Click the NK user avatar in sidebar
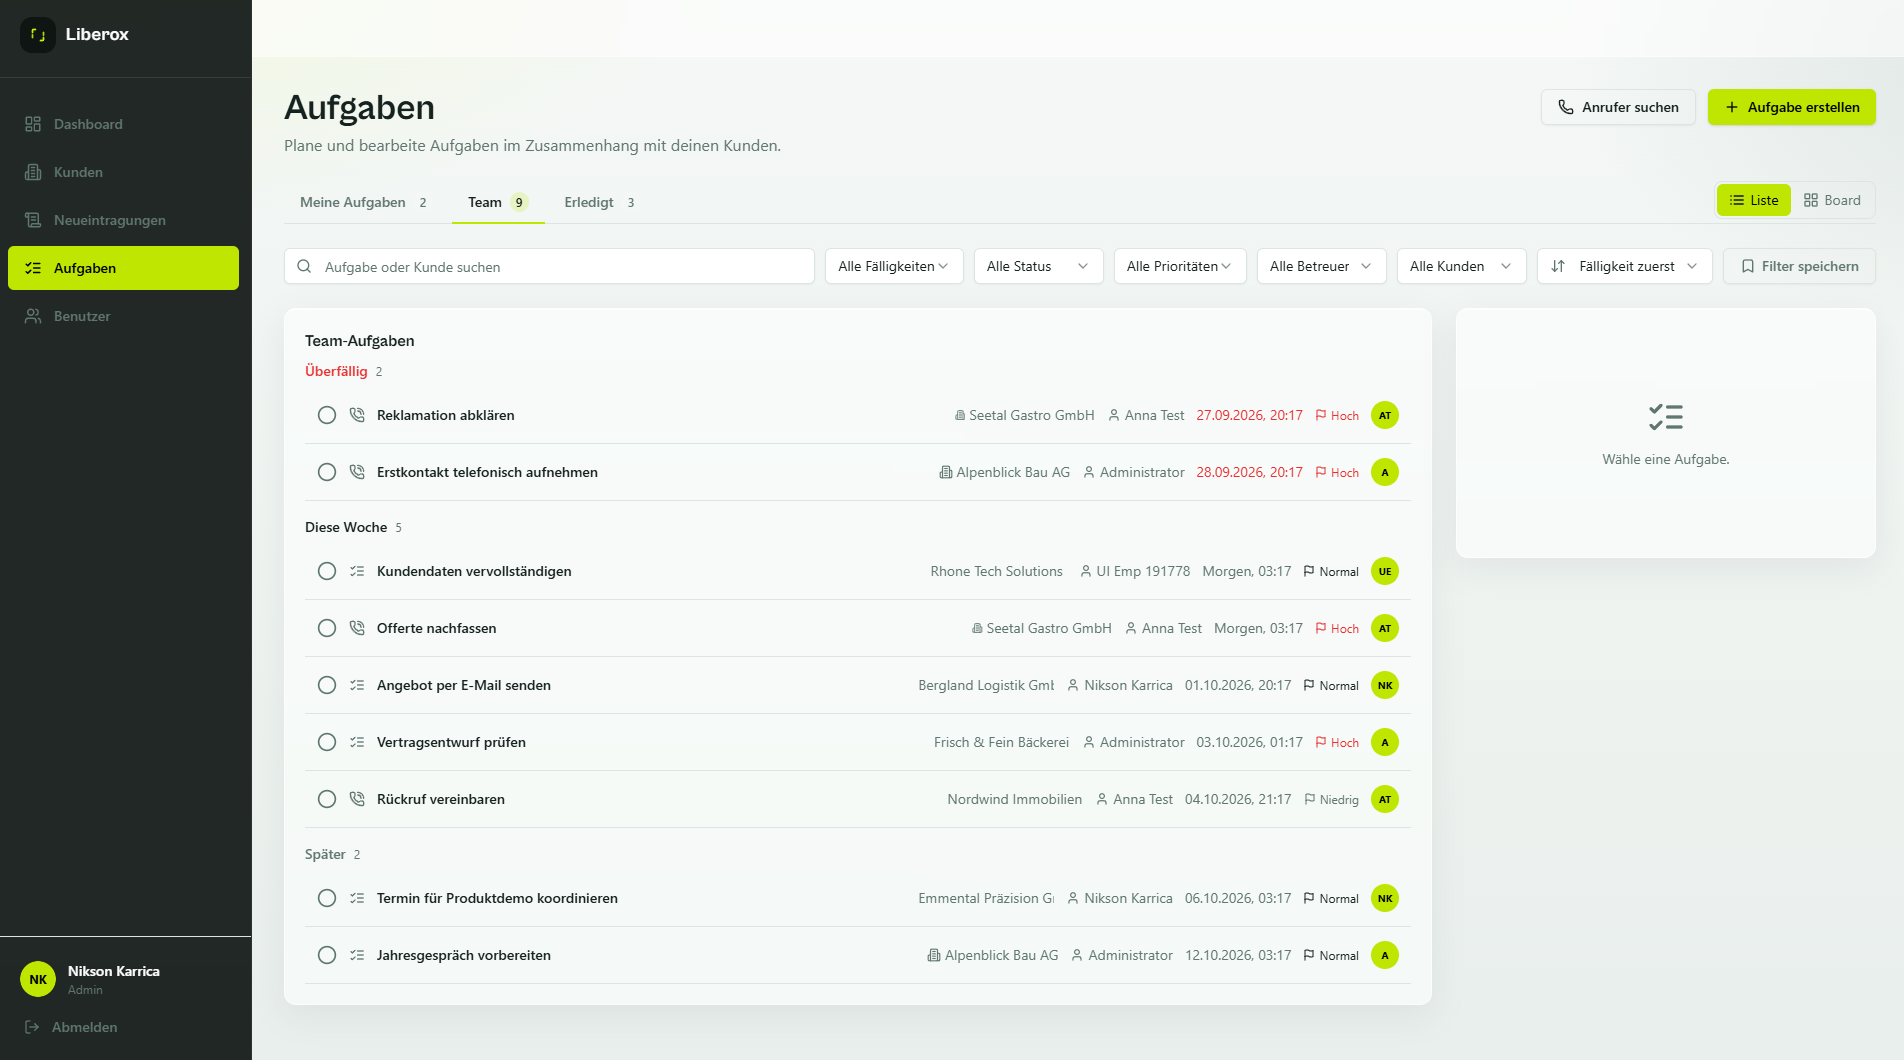Image resolution: width=1904 pixels, height=1060 pixels. point(38,980)
